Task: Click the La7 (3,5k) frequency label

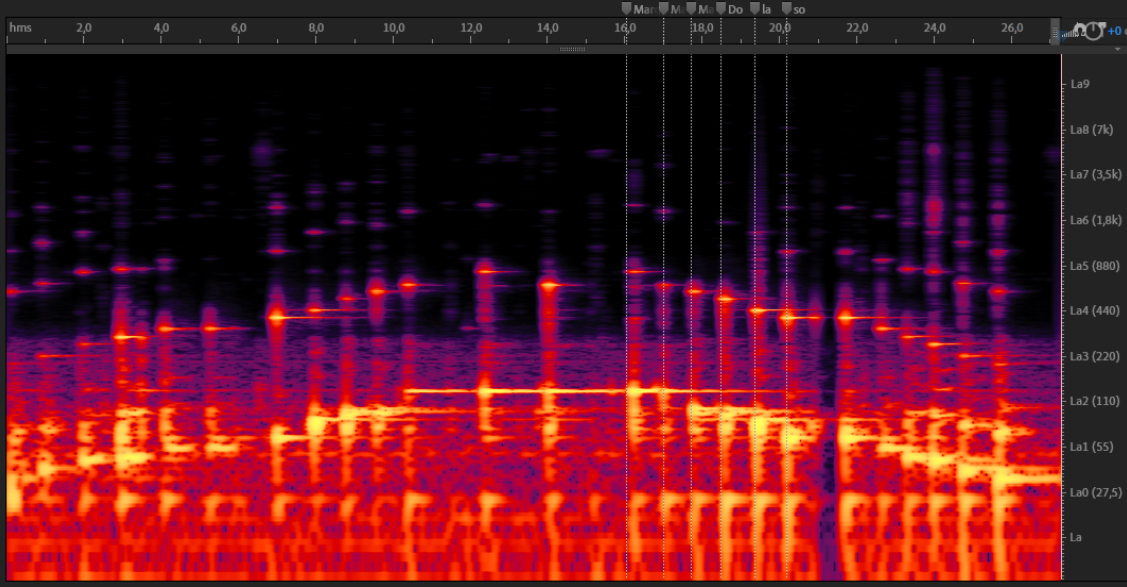Action: (1093, 175)
